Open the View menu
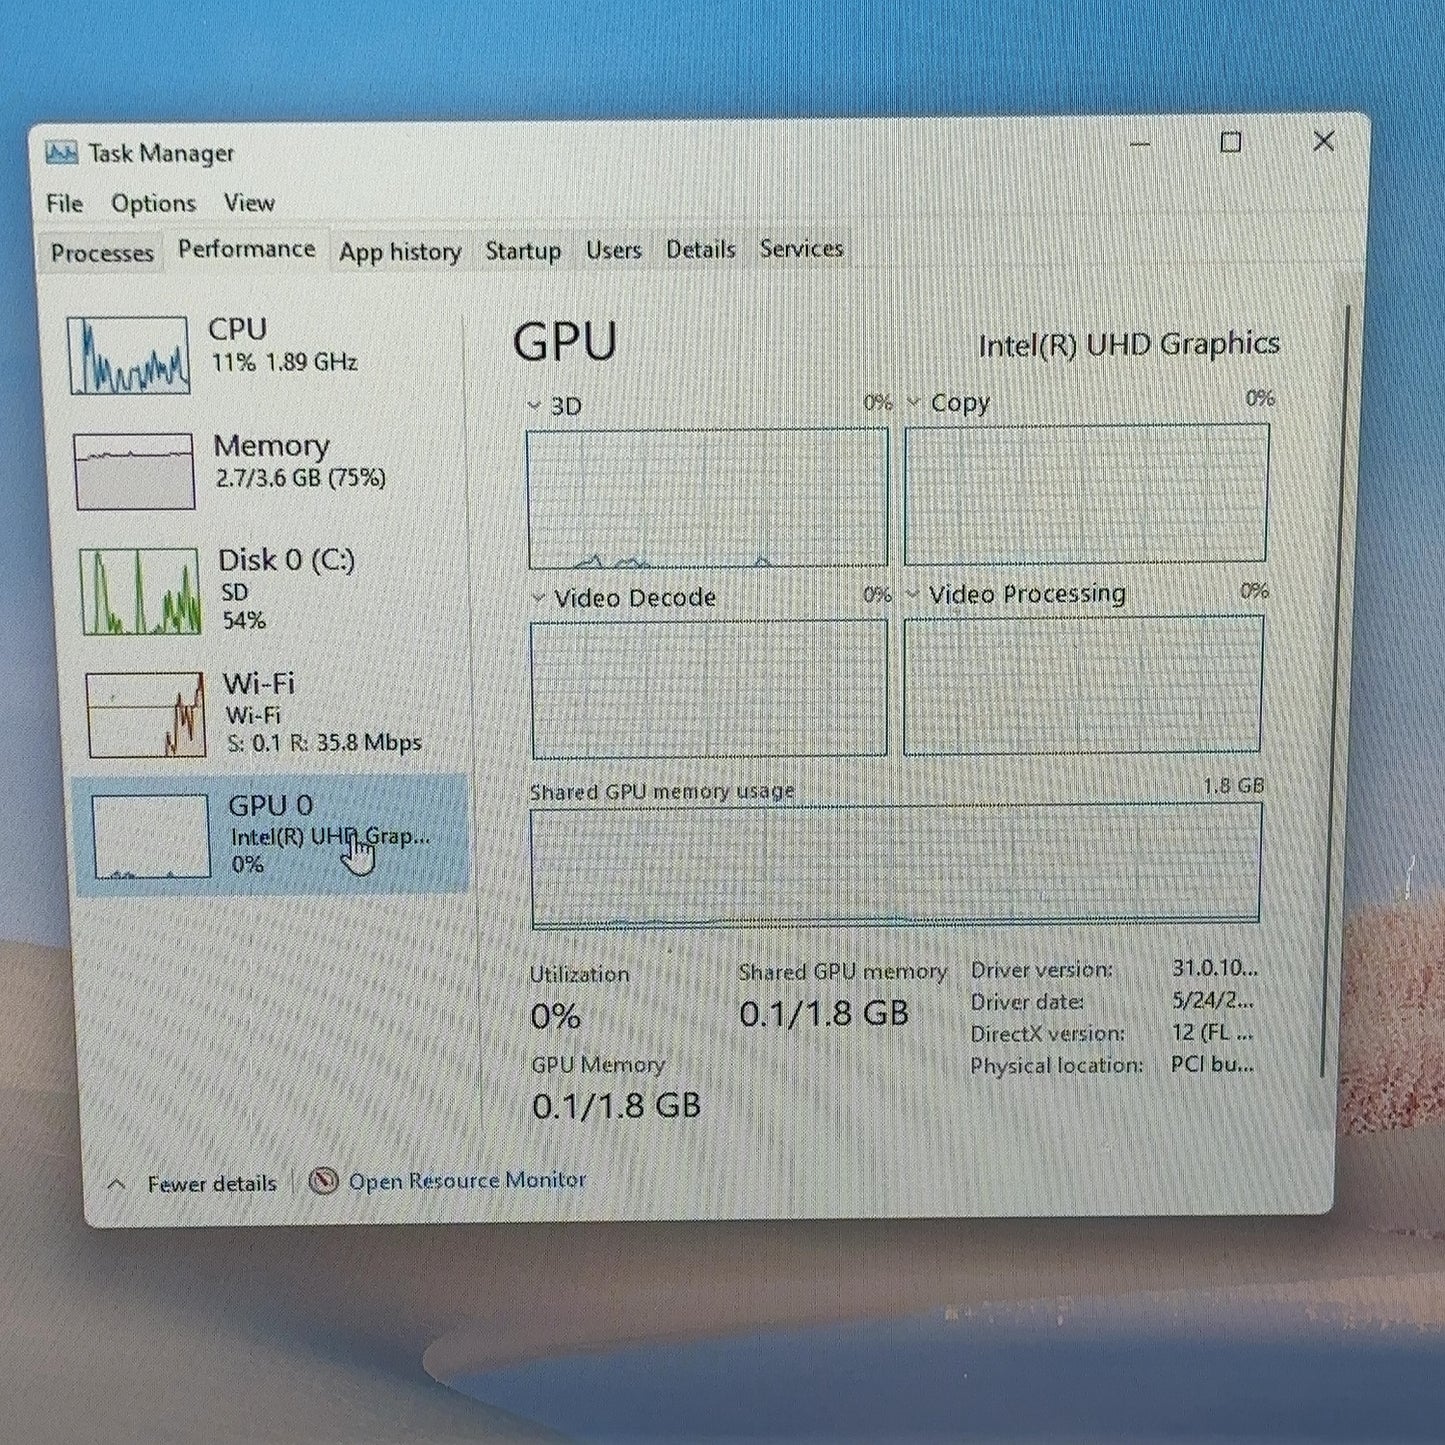 (x=249, y=203)
